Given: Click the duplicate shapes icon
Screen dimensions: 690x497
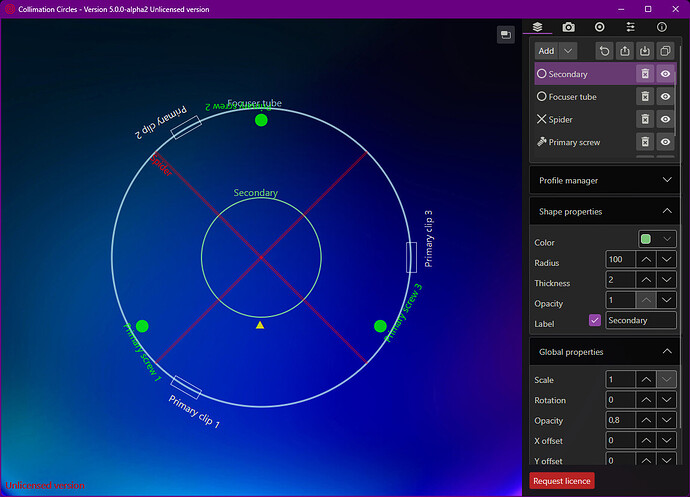Looking at the screenshot, I should coord(665,51).
